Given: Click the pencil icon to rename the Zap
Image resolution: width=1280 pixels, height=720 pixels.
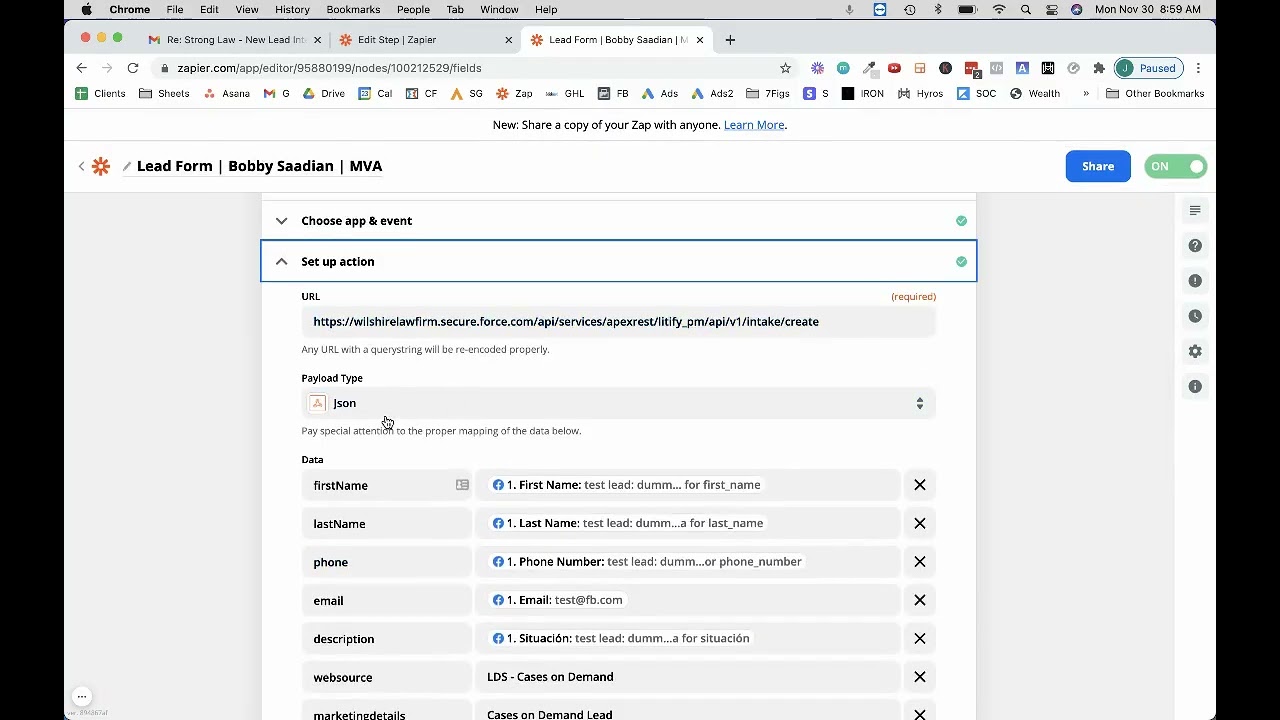Looking at the screenshot, I should [127, 166].
